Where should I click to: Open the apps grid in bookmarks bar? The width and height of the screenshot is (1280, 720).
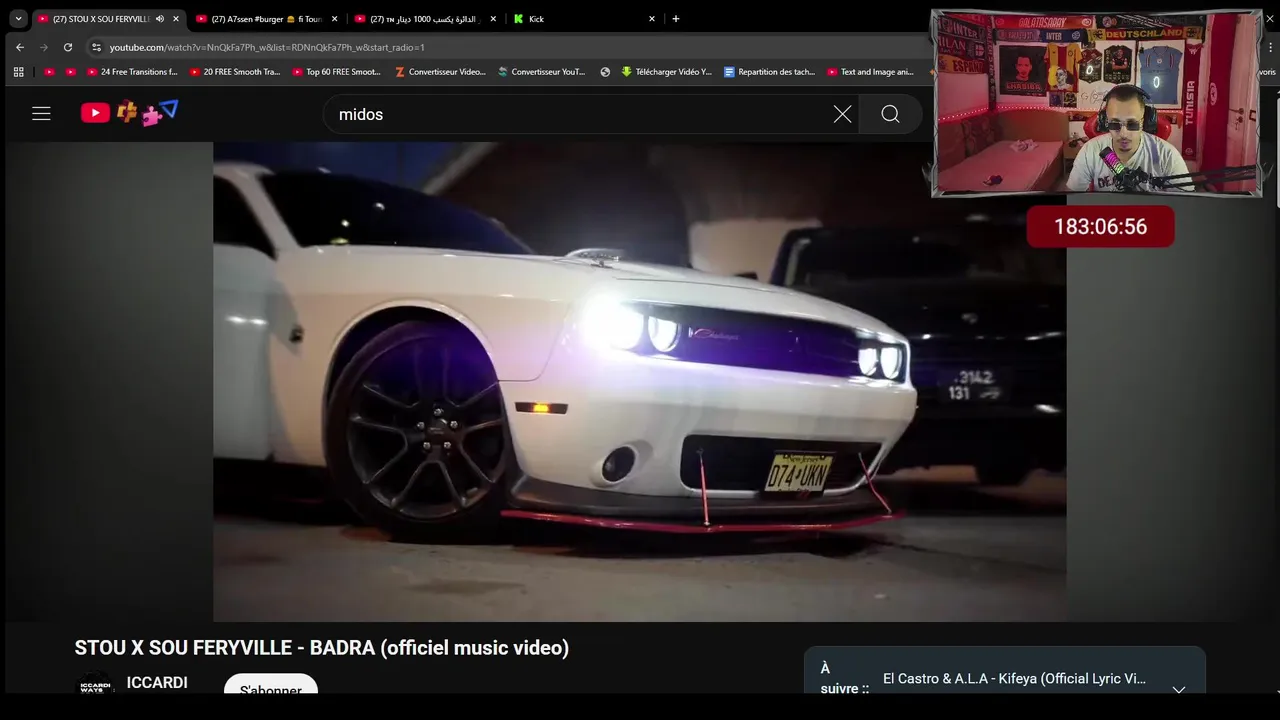[x=18, y=72]
